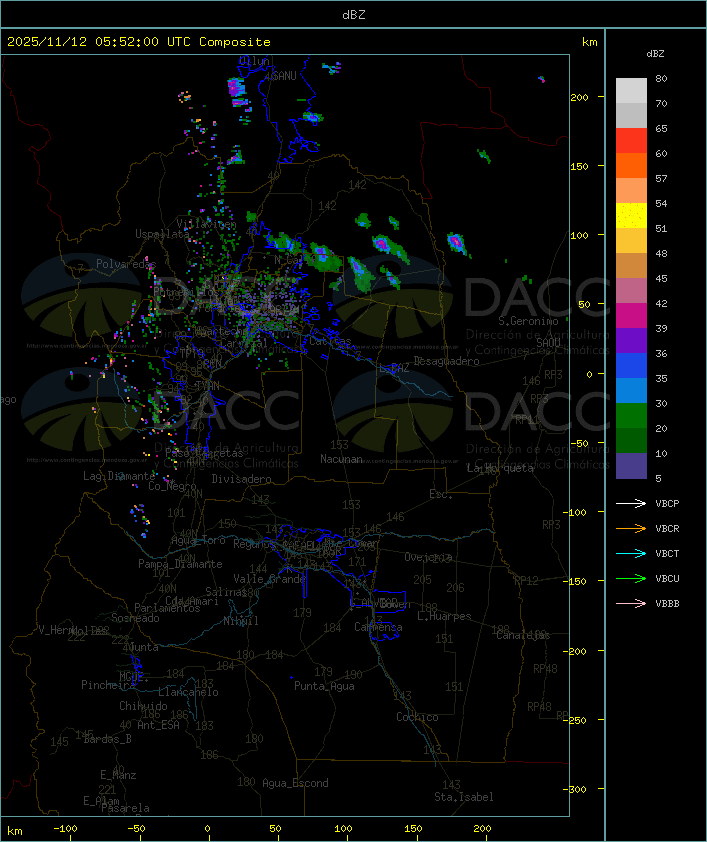Click the dBZ title at the top

click(x=354, y=15)
